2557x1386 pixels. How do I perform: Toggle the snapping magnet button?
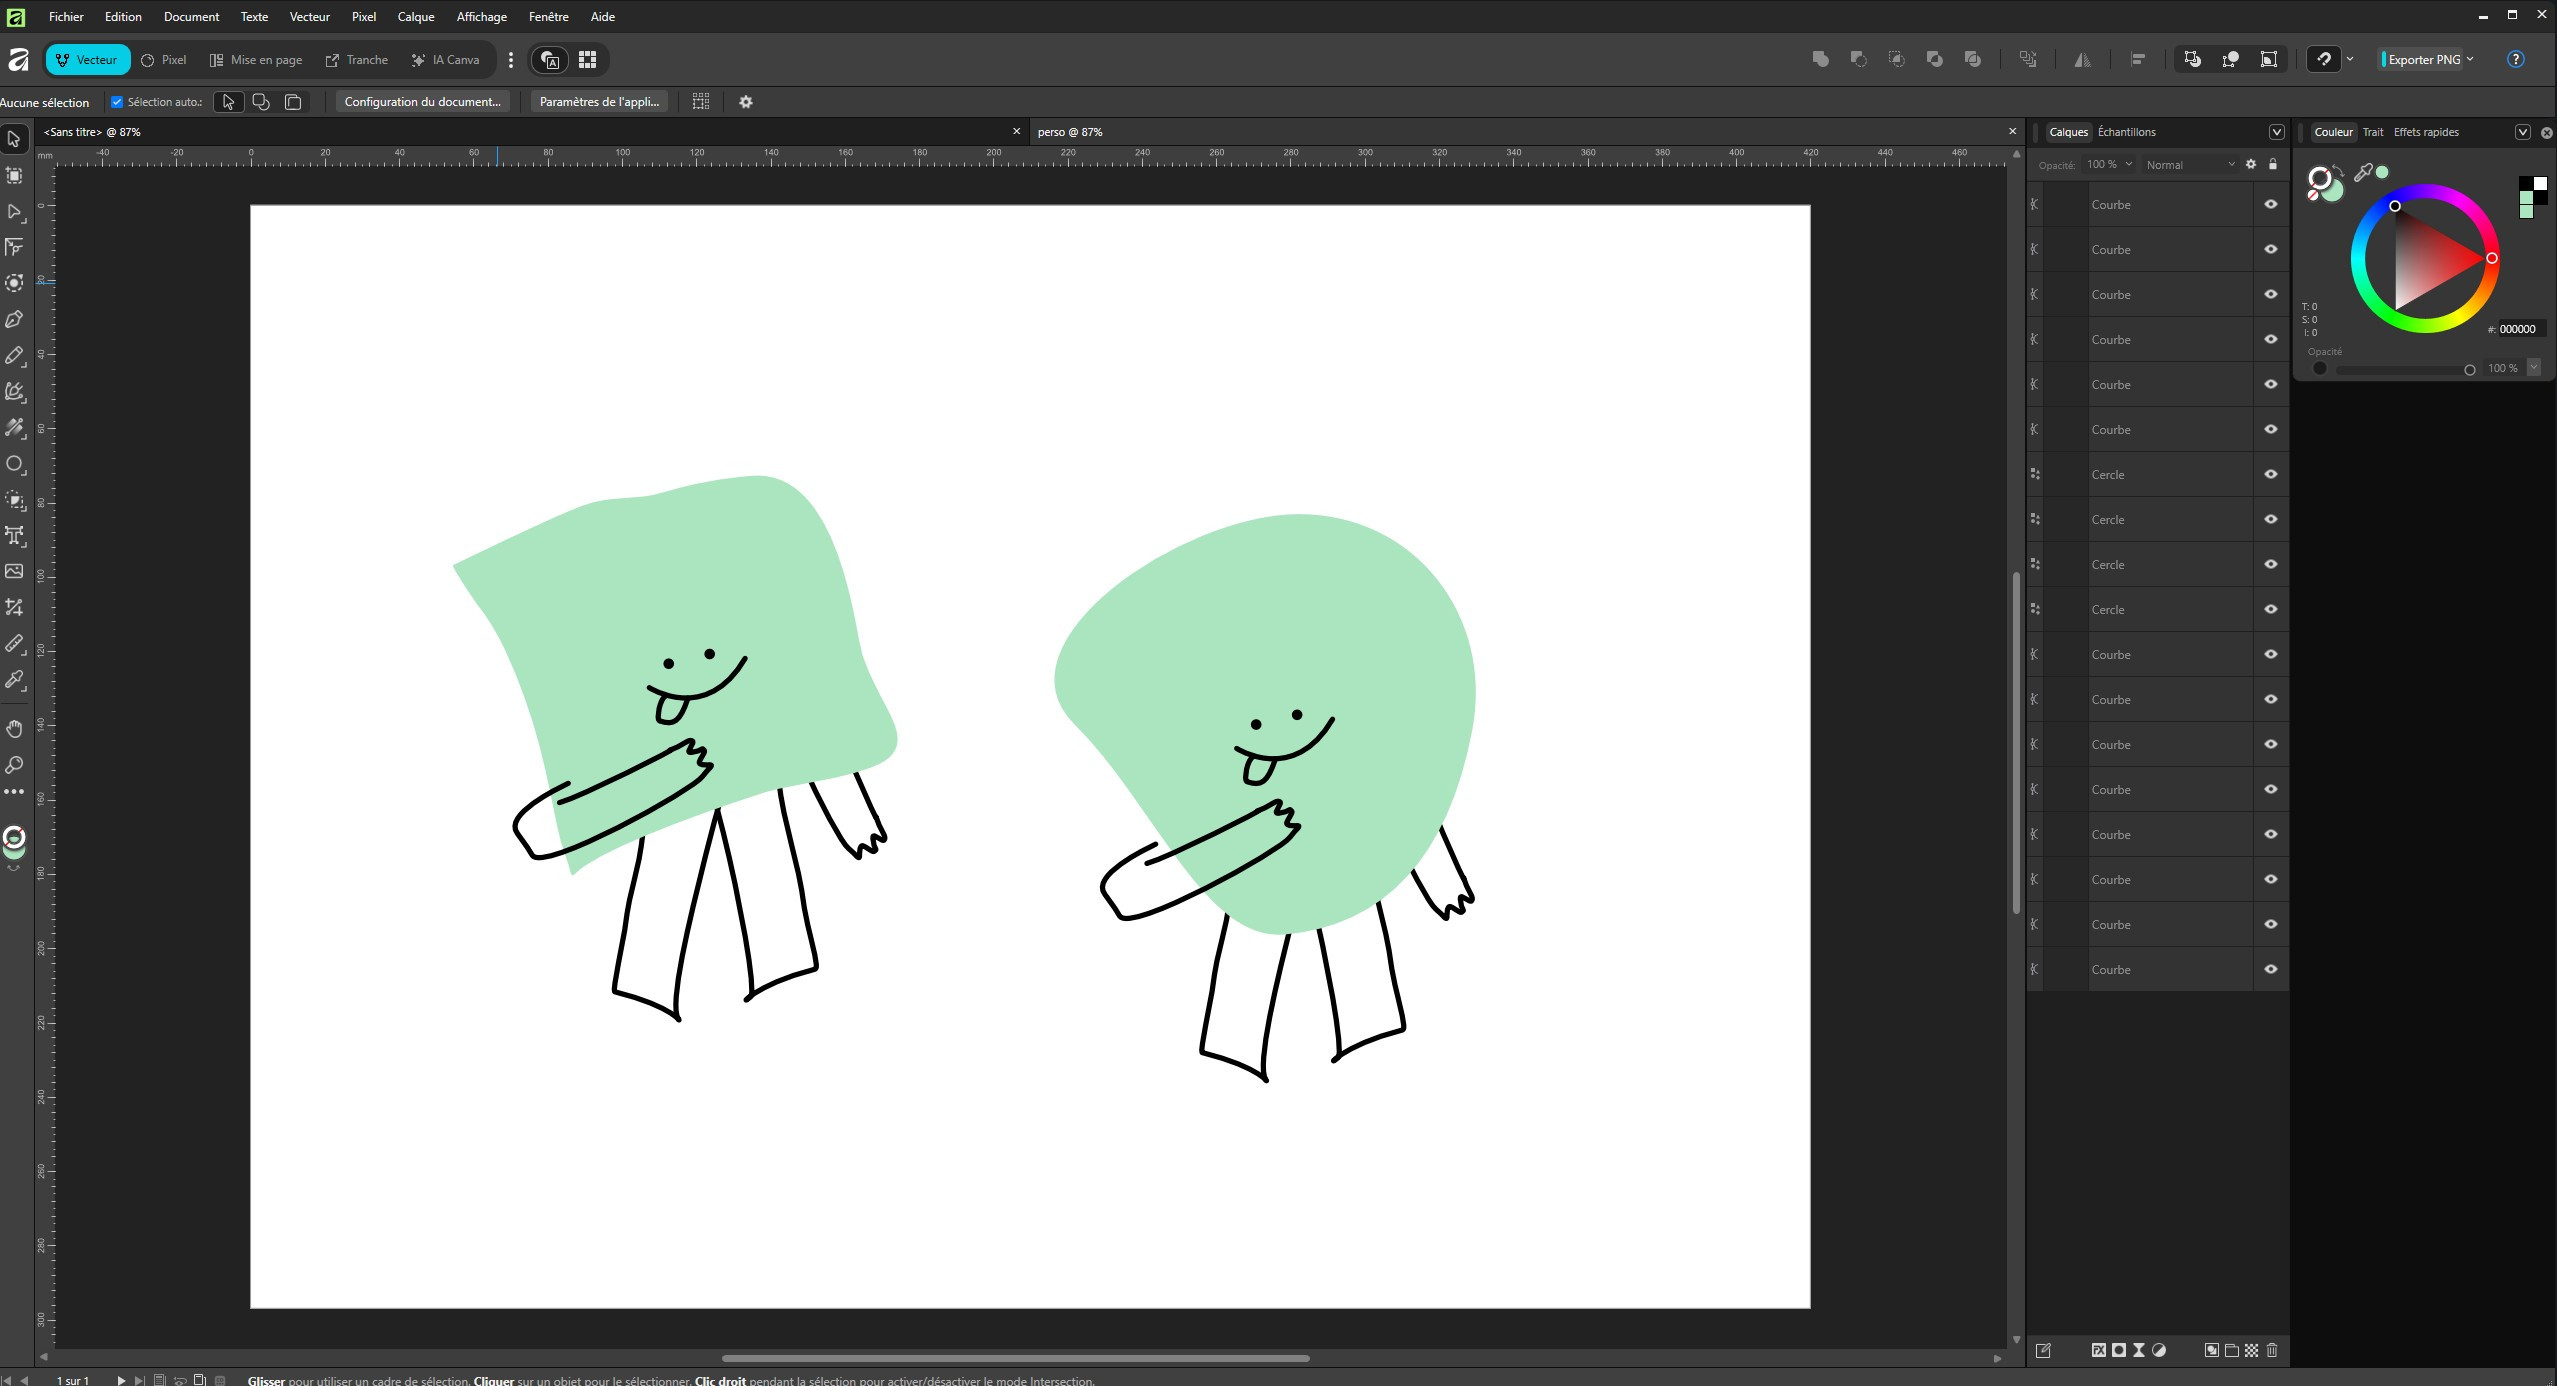[x=2324, y=59]
